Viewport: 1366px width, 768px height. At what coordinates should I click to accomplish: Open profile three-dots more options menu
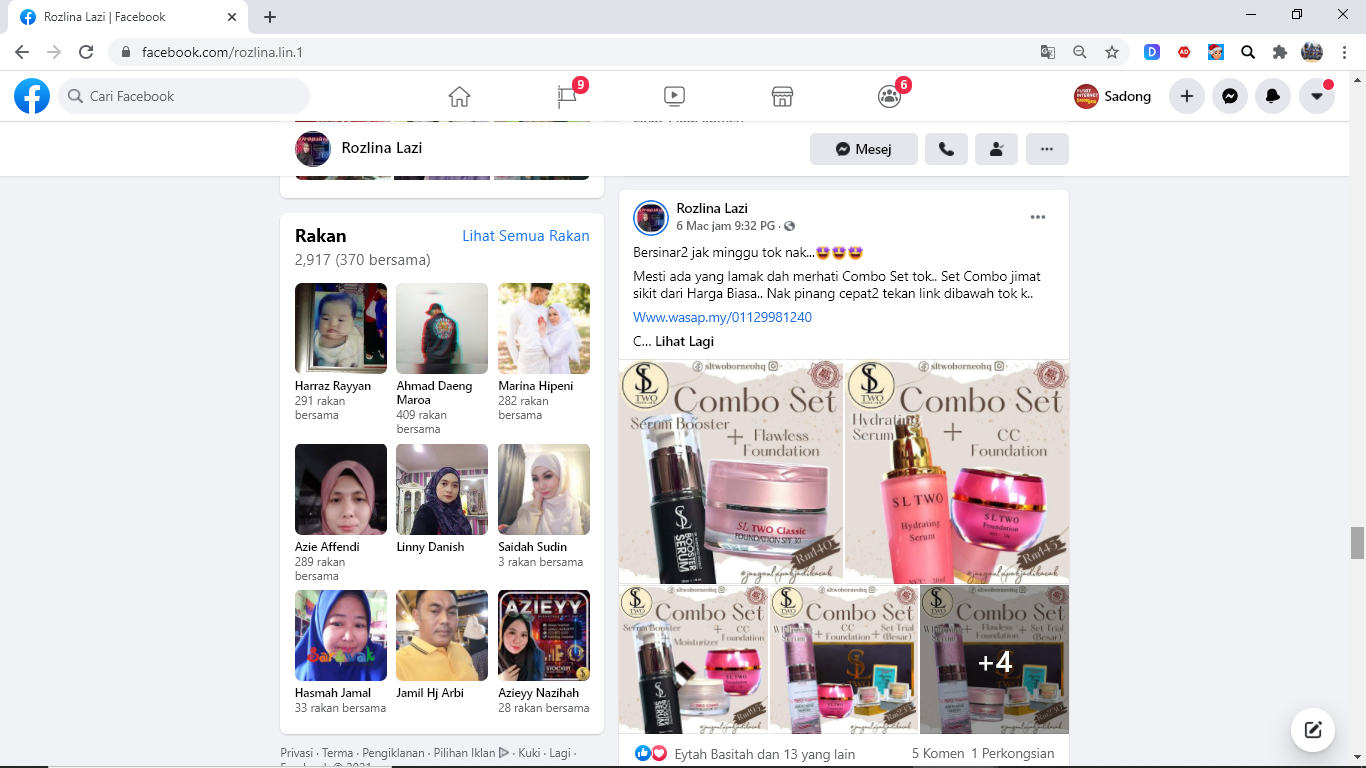coord(1046,149)
